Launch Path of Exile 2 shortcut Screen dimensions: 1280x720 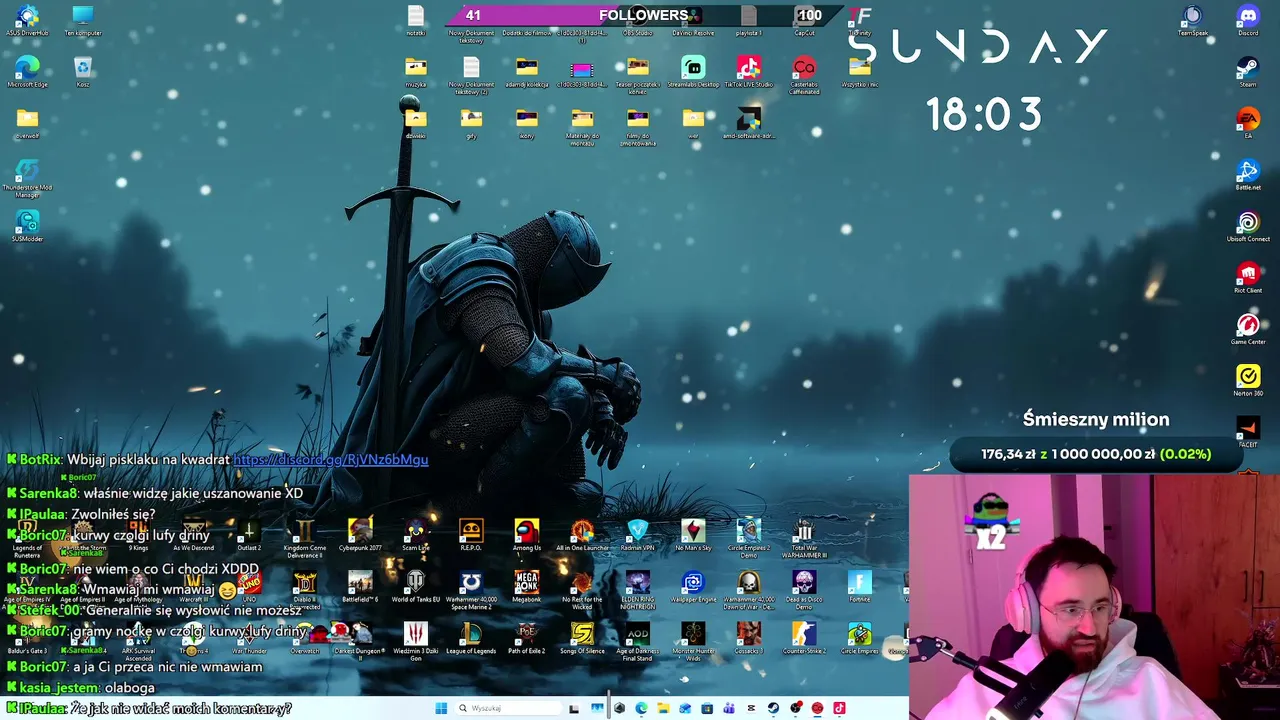pyautogui.click(x=527, y=638)
